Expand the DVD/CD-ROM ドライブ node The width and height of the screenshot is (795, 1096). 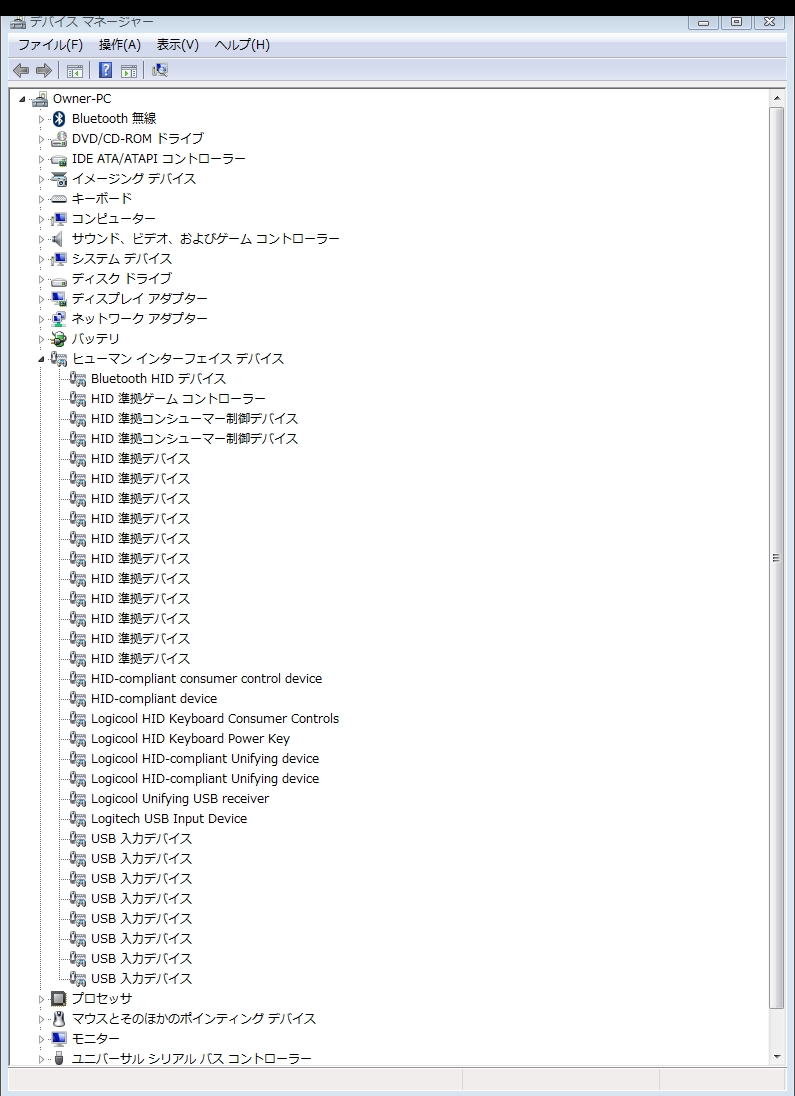[x=41, y=139]
